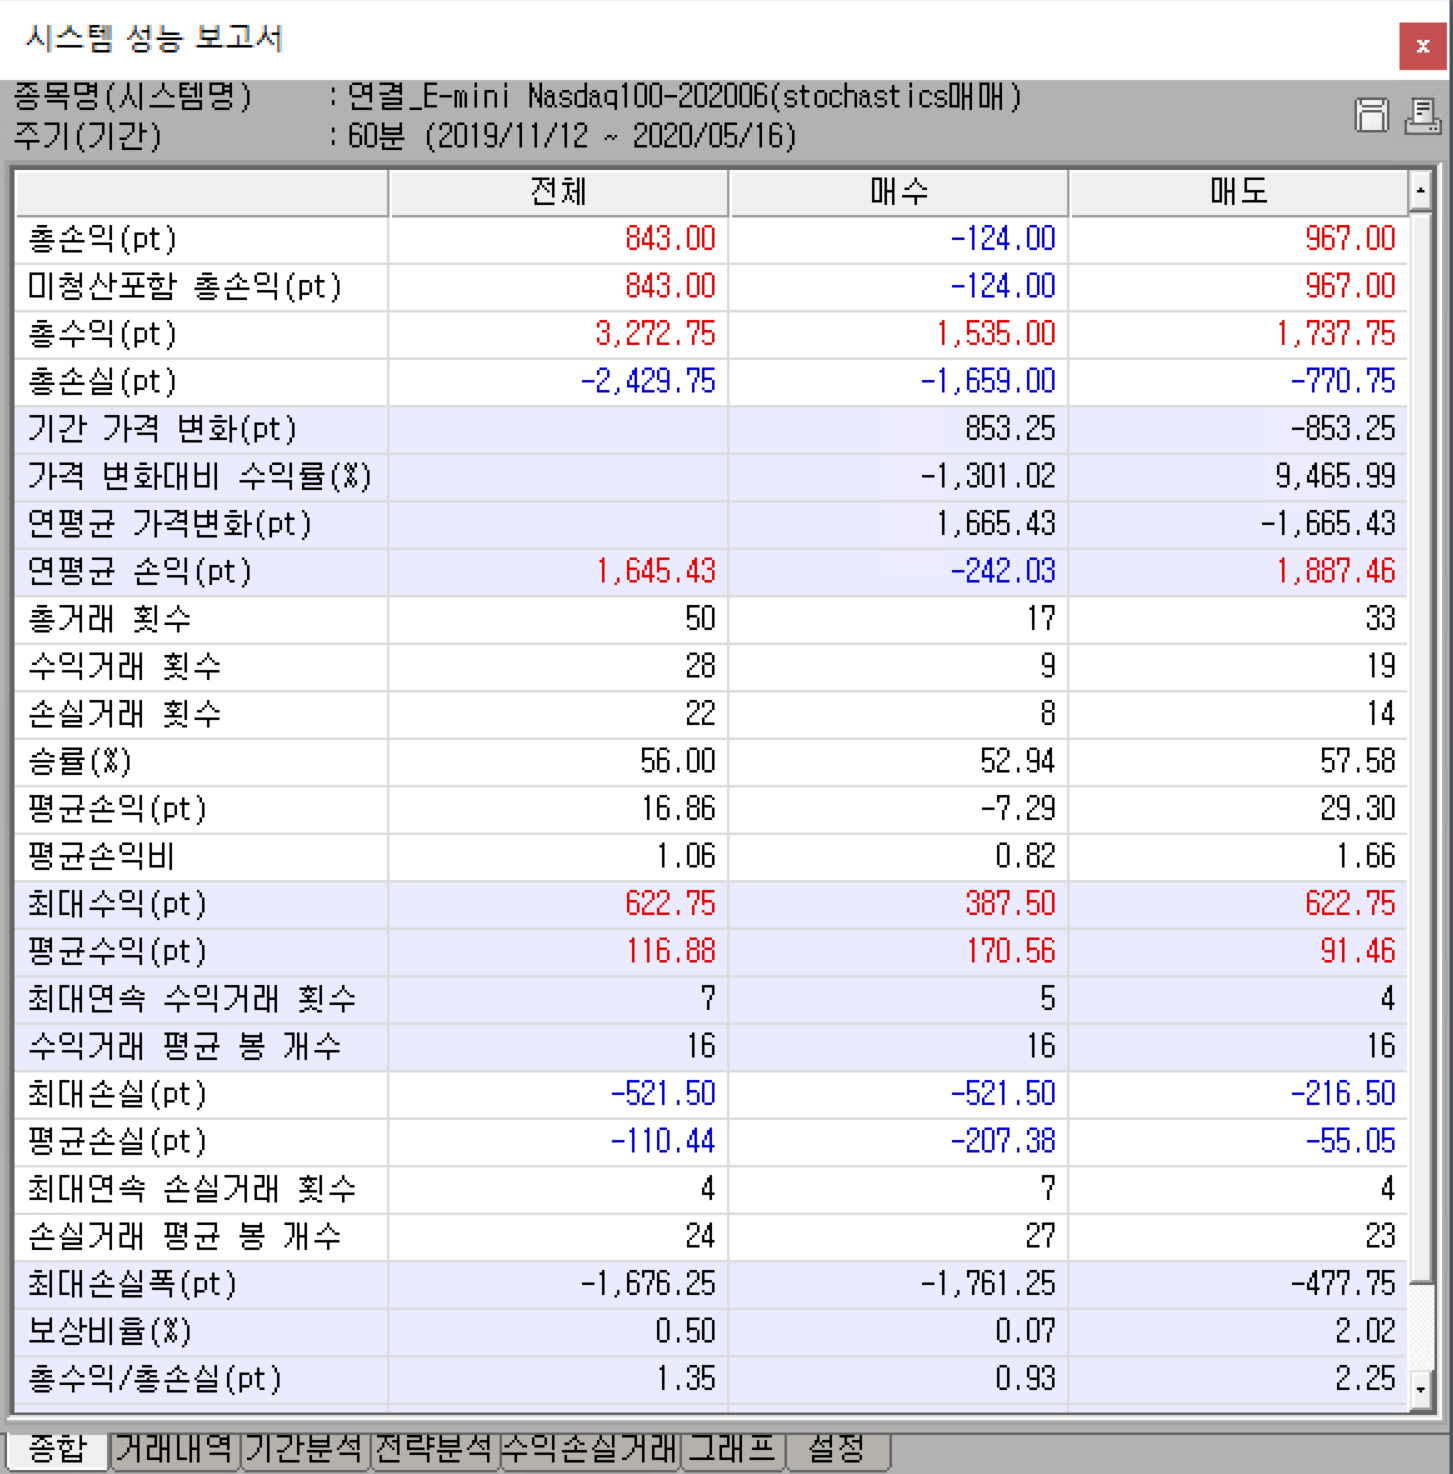Select the 총거래 횟수 row label
This screenshot has height=1474, width=1453.
[110, 619]
